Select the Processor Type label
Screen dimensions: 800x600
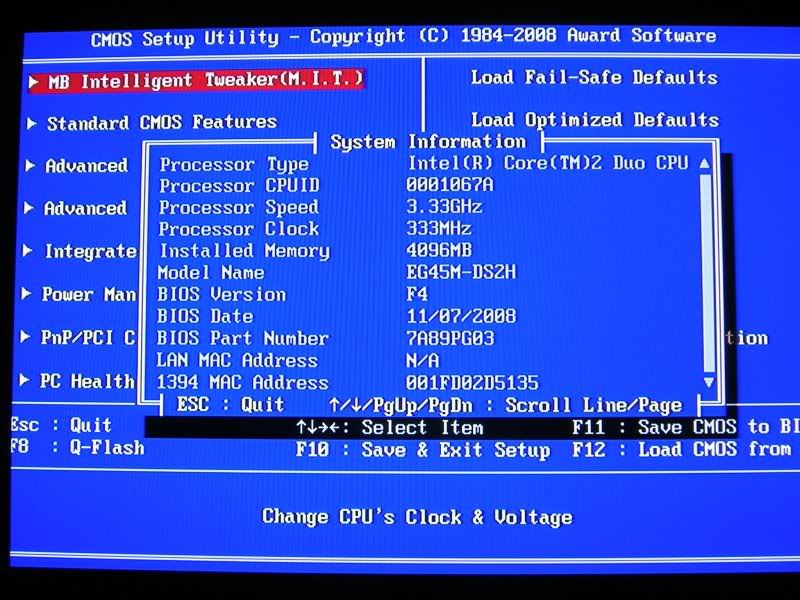pos(234,164)
